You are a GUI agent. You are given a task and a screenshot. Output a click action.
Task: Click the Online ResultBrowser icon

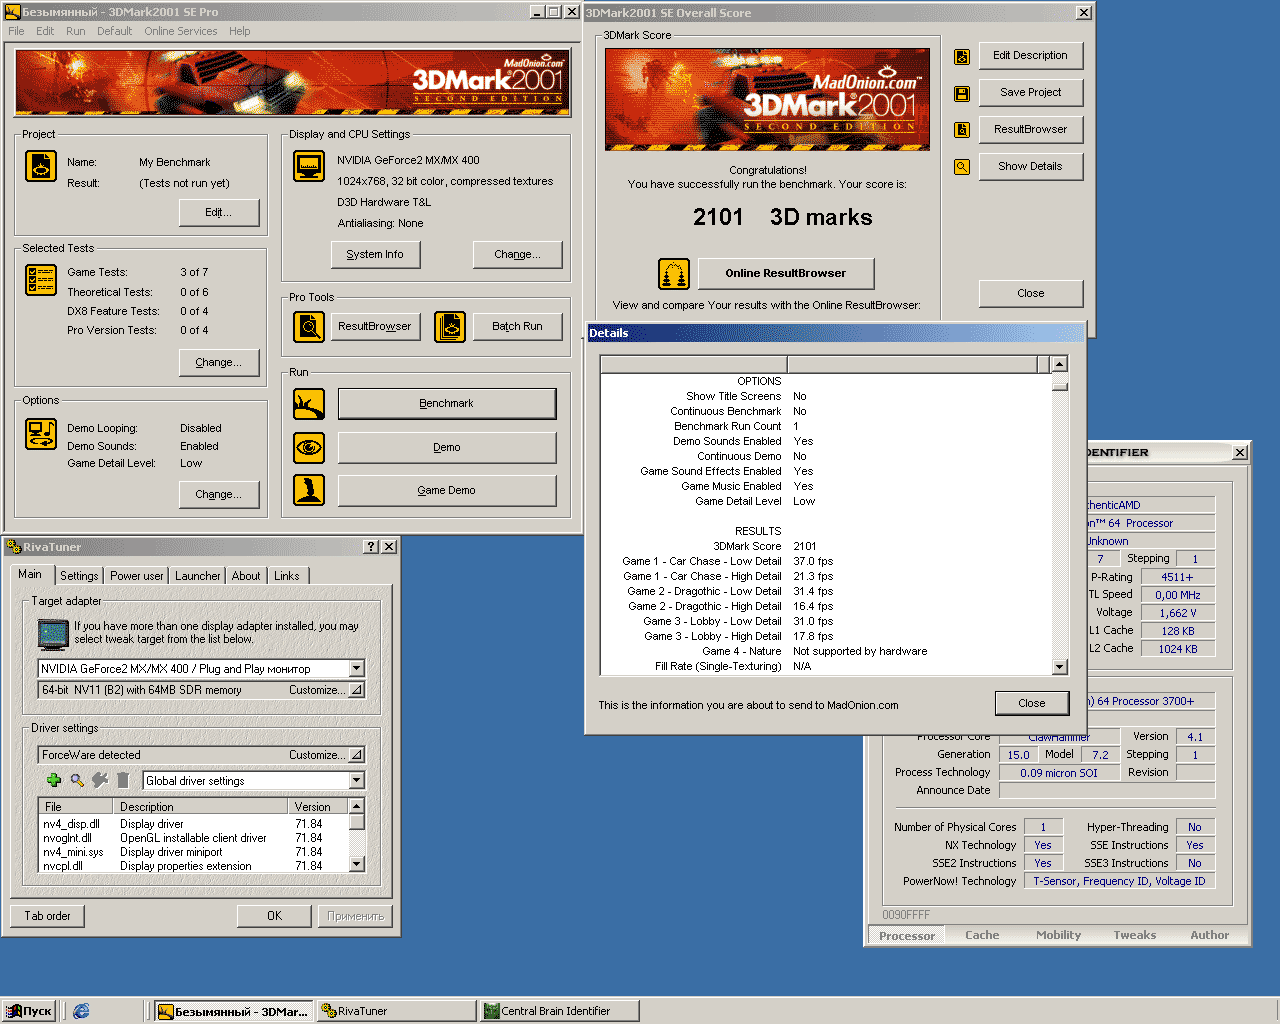pyautogui.click(x=674, y=273)
